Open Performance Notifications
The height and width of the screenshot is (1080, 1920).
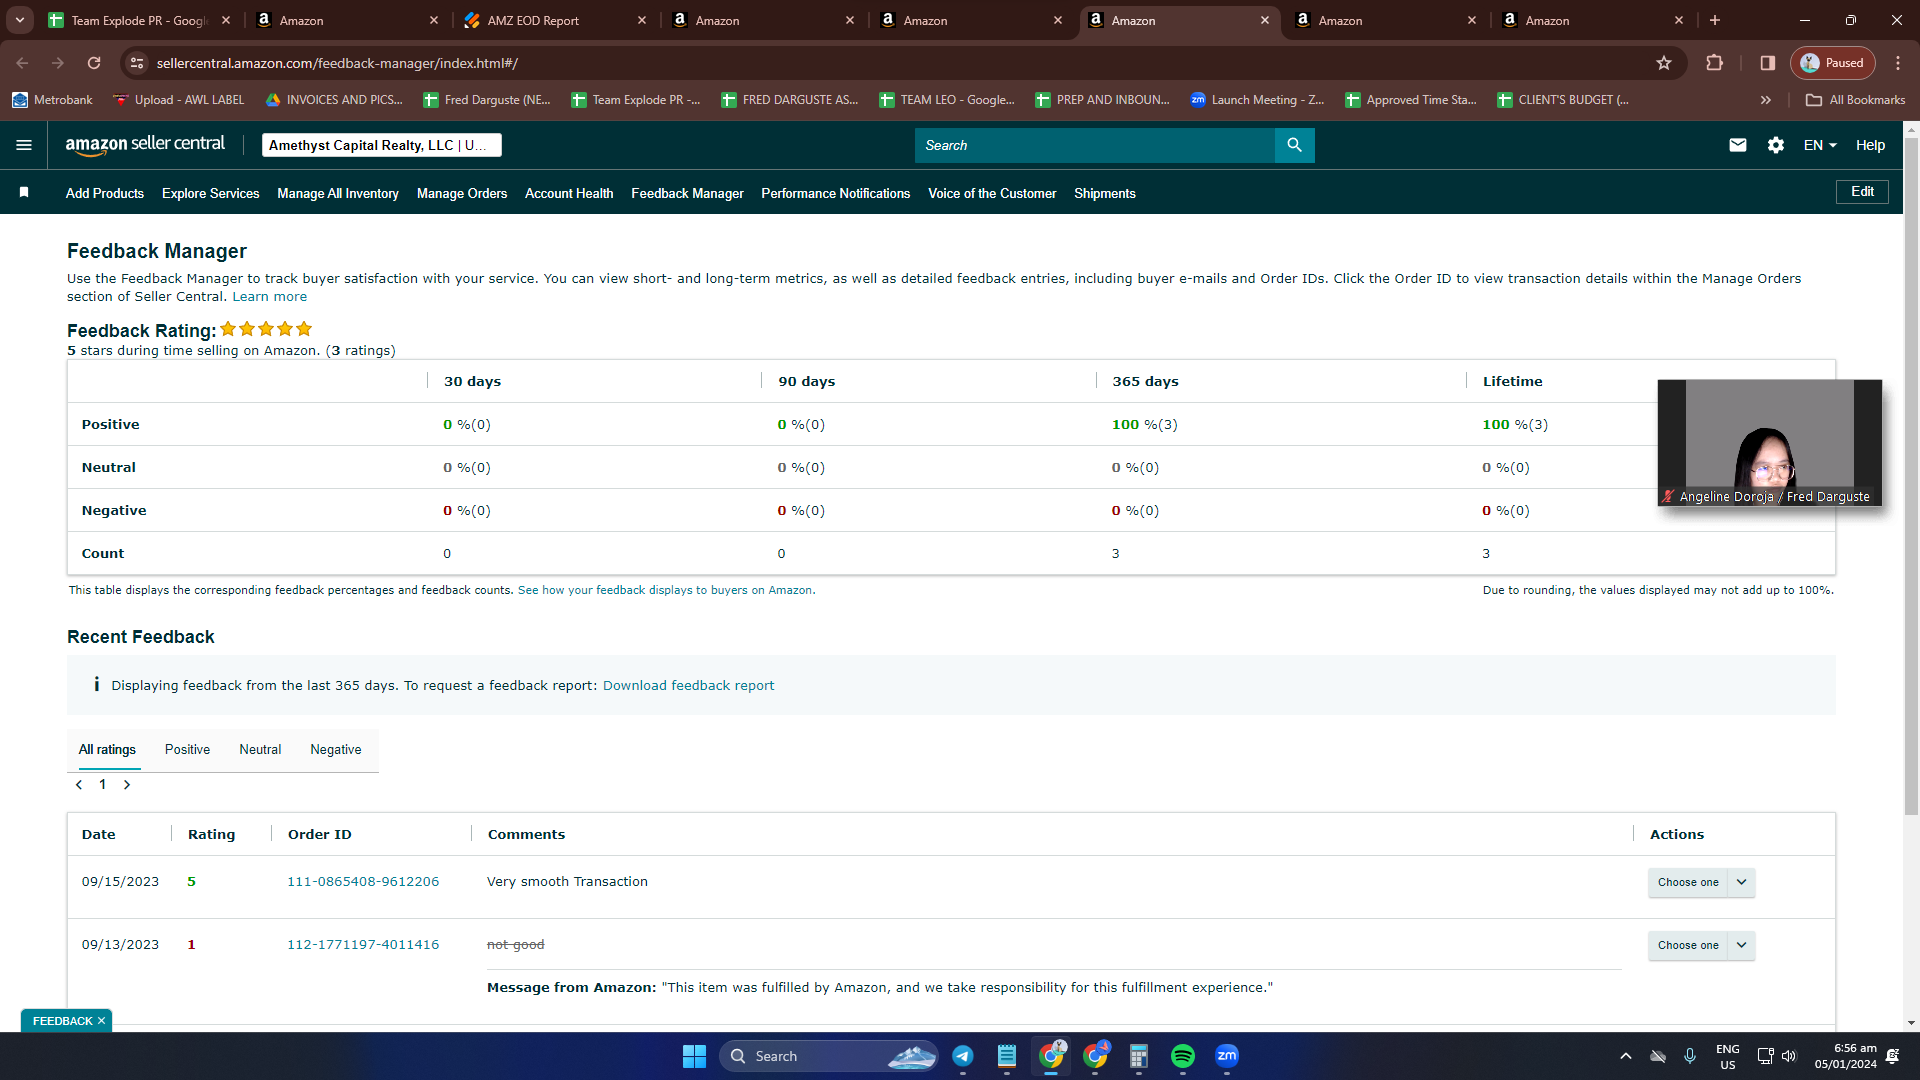[x=836, y=193]
